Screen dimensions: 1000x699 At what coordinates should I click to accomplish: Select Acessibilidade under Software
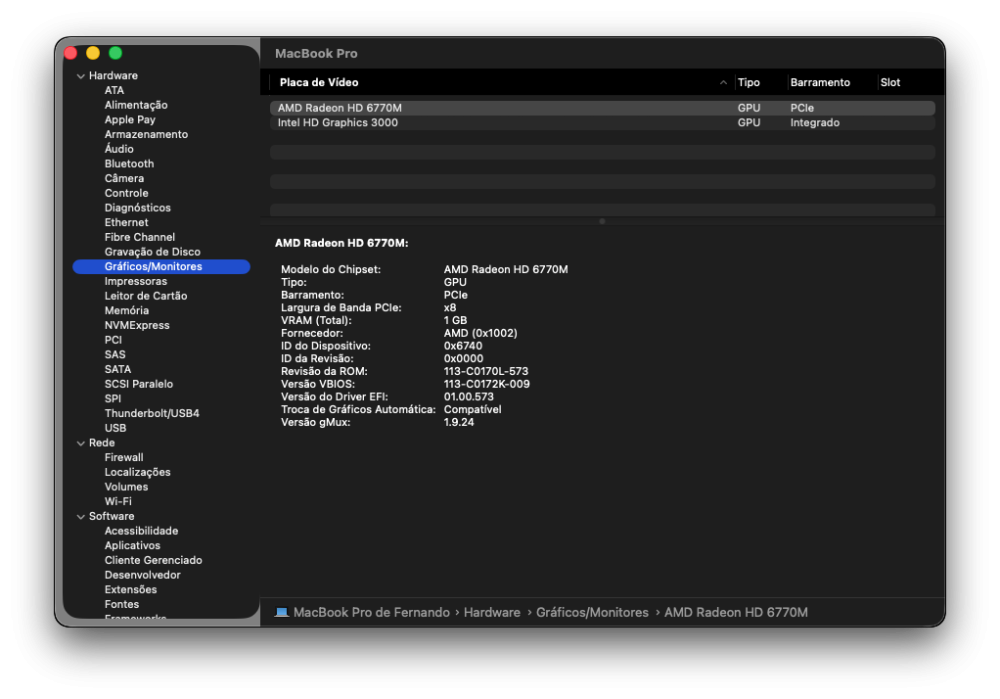coord(141,531)
